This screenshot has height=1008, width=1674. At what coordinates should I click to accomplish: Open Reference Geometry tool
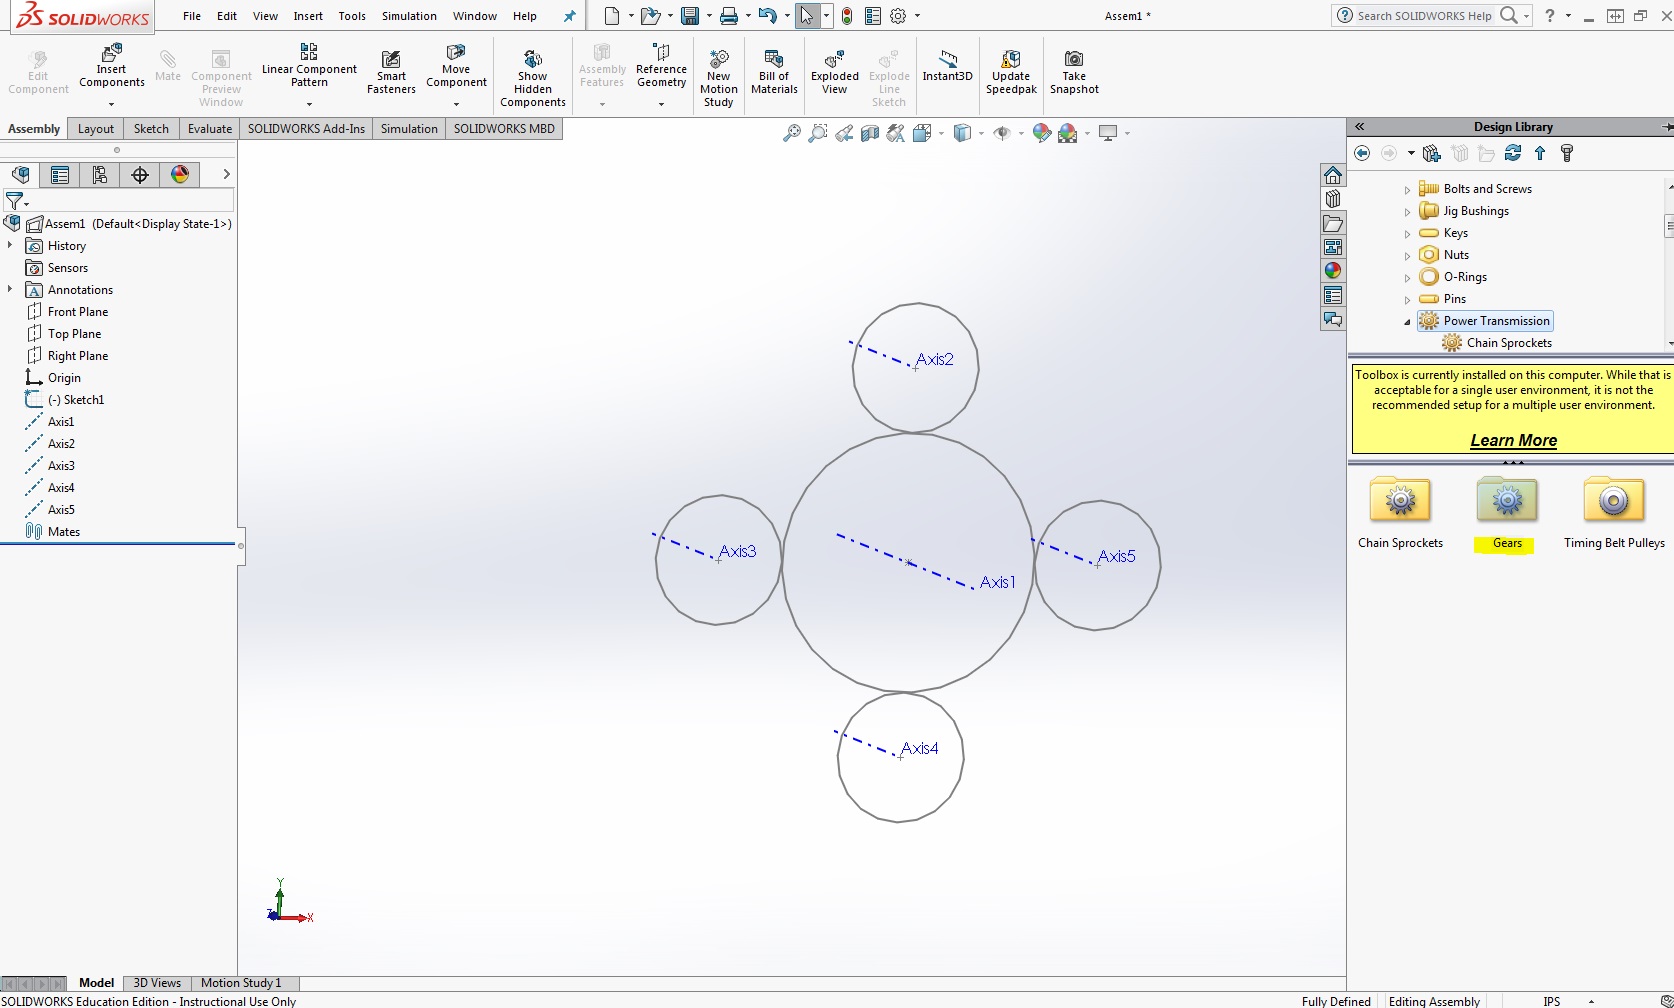(661, 66)
